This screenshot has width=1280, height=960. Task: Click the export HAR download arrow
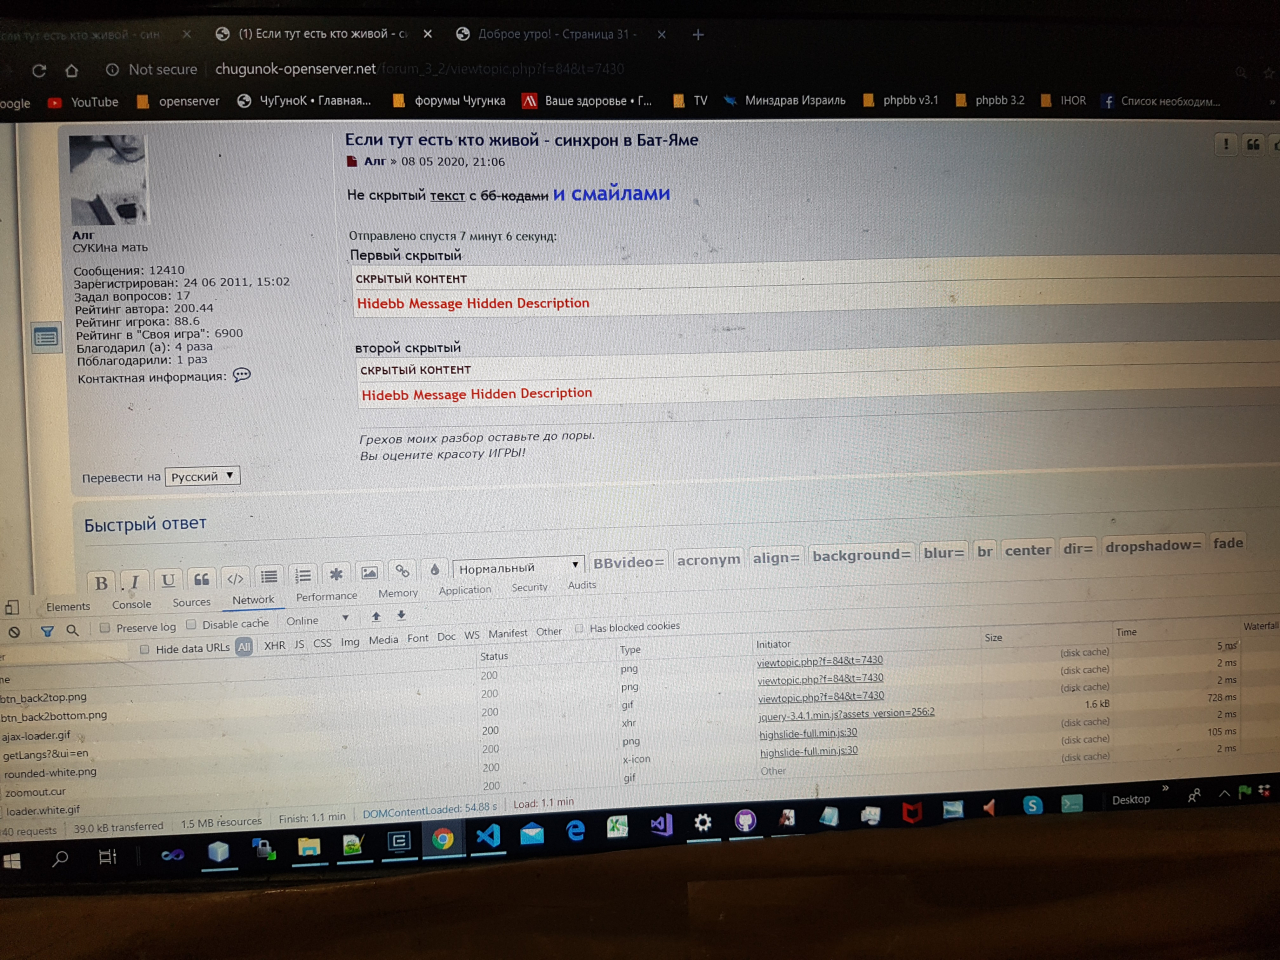click(401, 616)
